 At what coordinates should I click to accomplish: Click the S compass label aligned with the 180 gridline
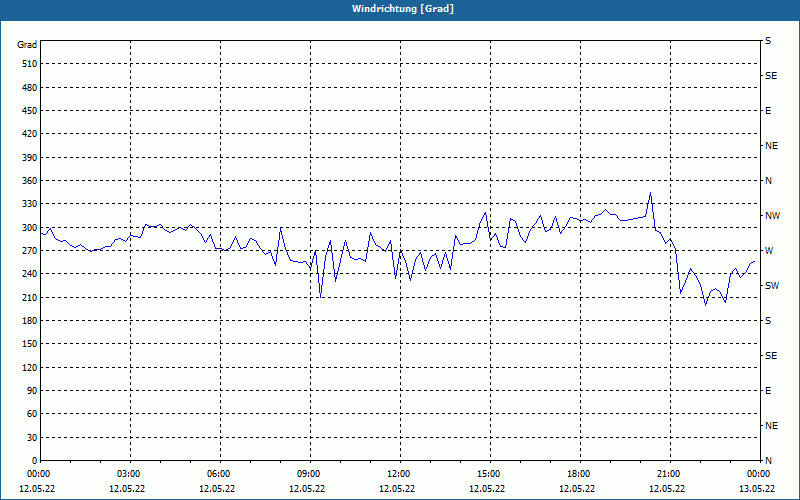click(x=768, y=321)
